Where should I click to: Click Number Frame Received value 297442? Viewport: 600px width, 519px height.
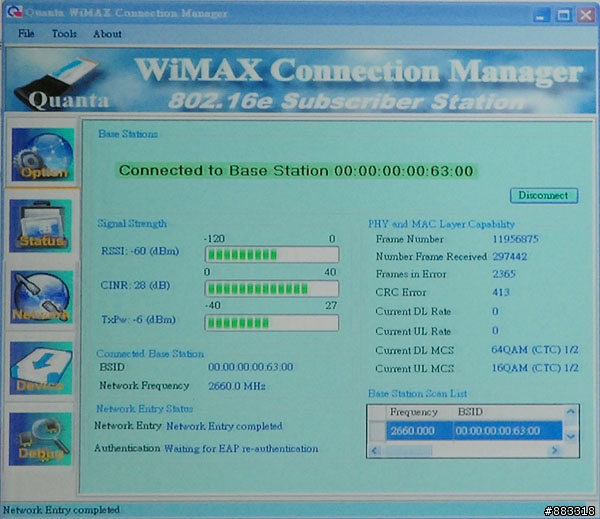510,256
